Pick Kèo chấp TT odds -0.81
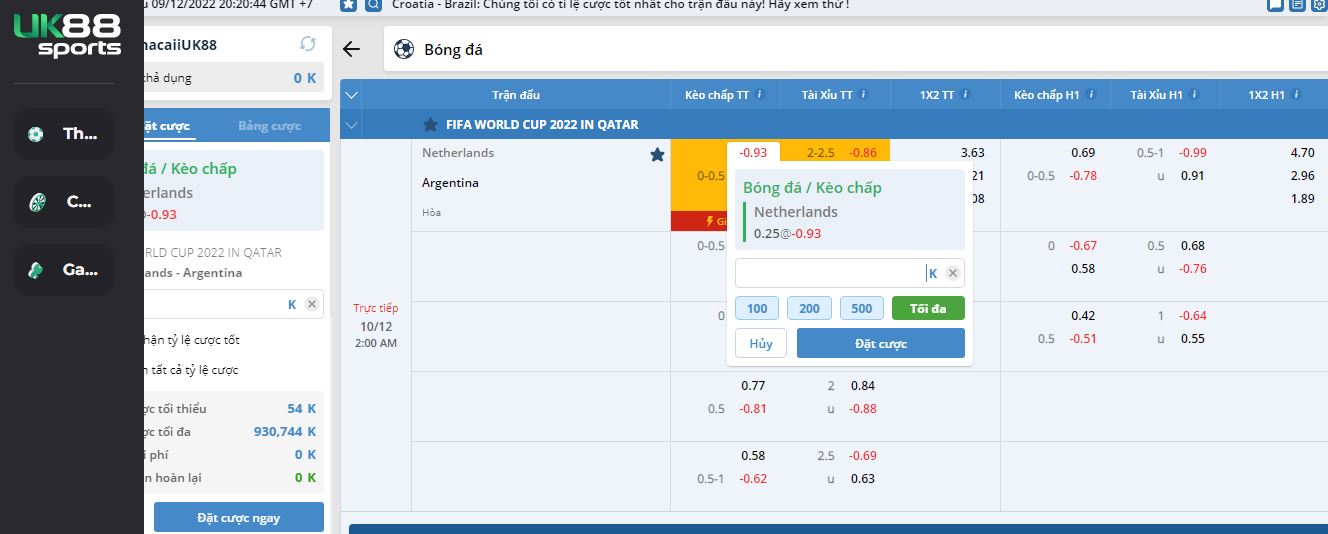Image resolution: width=1328 pixels, height=534 pixels. pos(753,409)
